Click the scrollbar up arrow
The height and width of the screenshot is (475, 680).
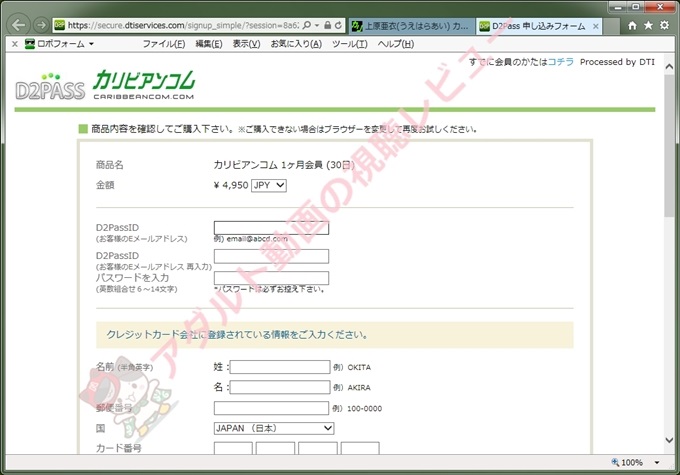(669, 67)
